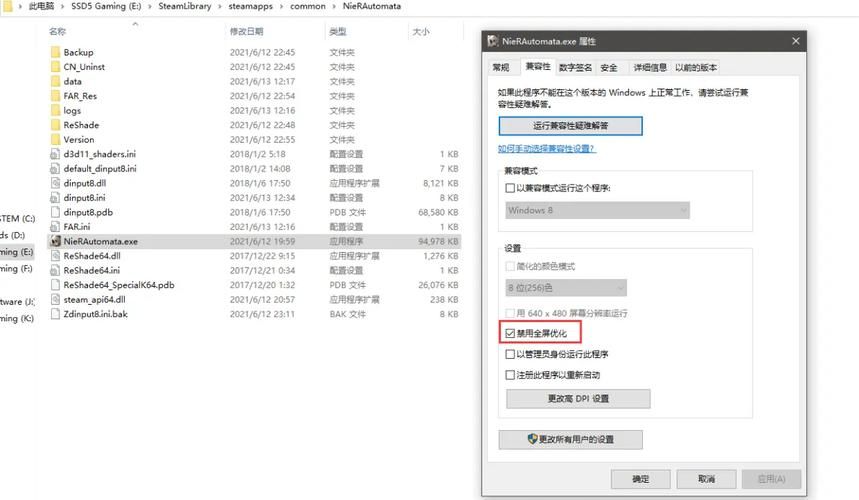Toggle reduced color mode checkbox
The width and height of the screenshot is (859, 500).
[510, 266]
